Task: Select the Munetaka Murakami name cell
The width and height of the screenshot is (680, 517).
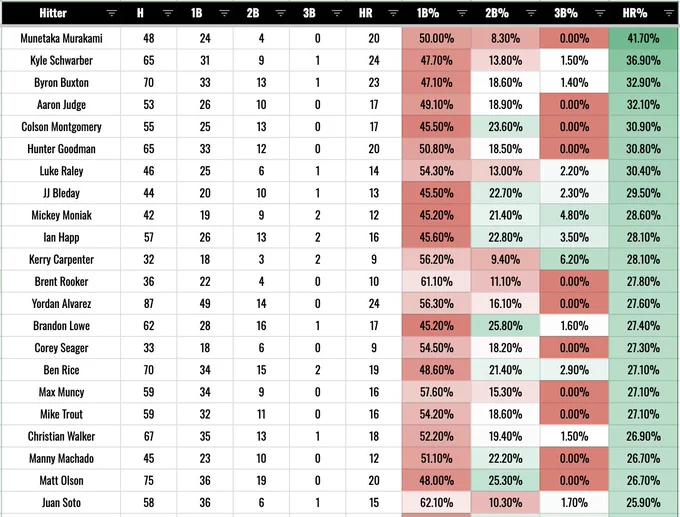Action: click(61, 38)
